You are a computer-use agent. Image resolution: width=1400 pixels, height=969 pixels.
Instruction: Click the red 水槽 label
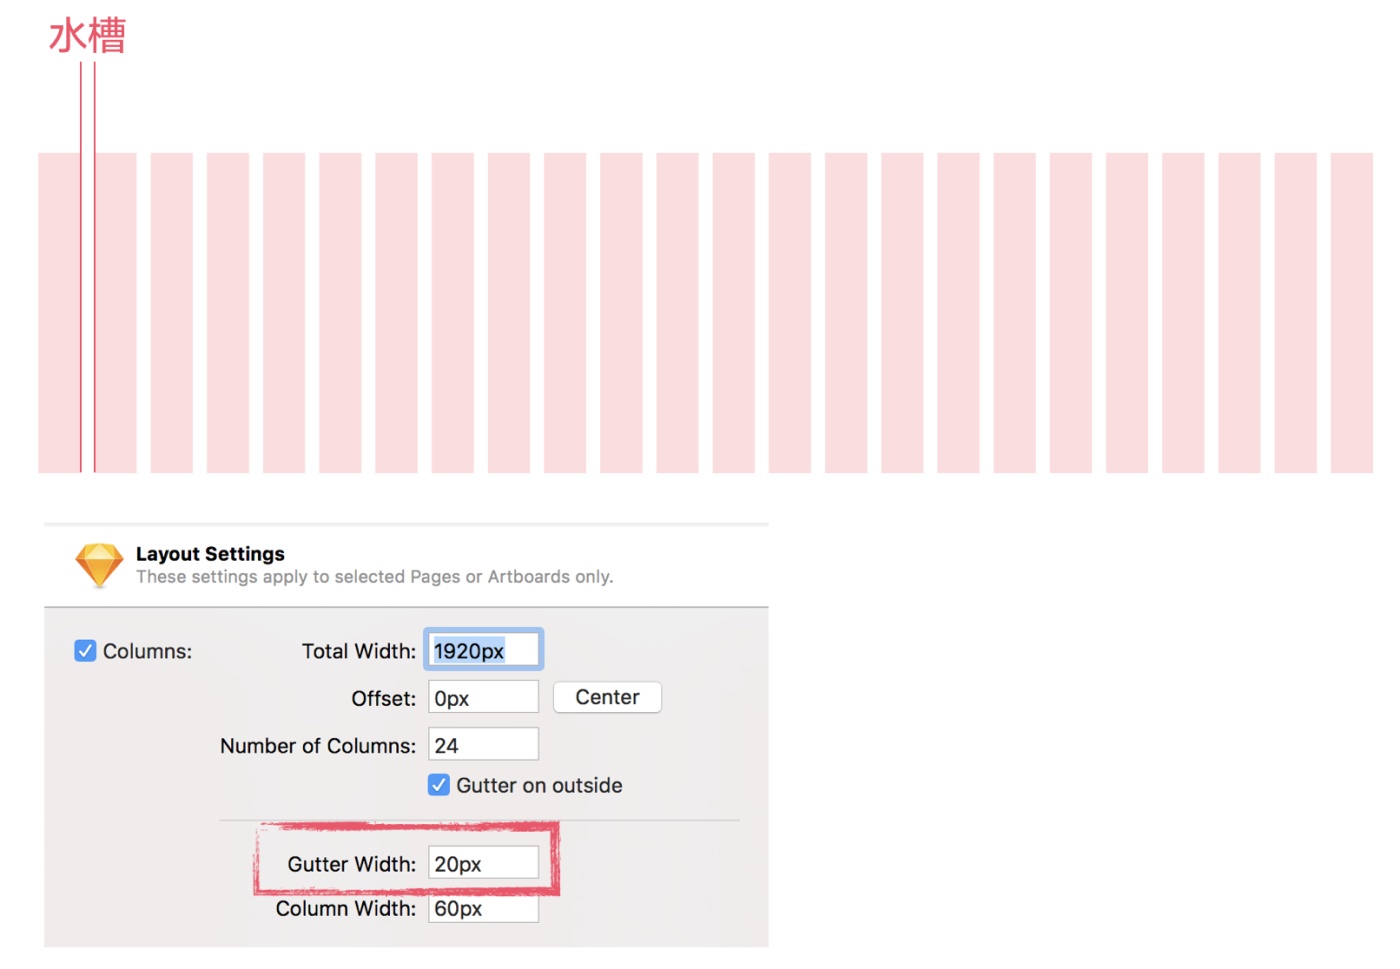[88, 36]
